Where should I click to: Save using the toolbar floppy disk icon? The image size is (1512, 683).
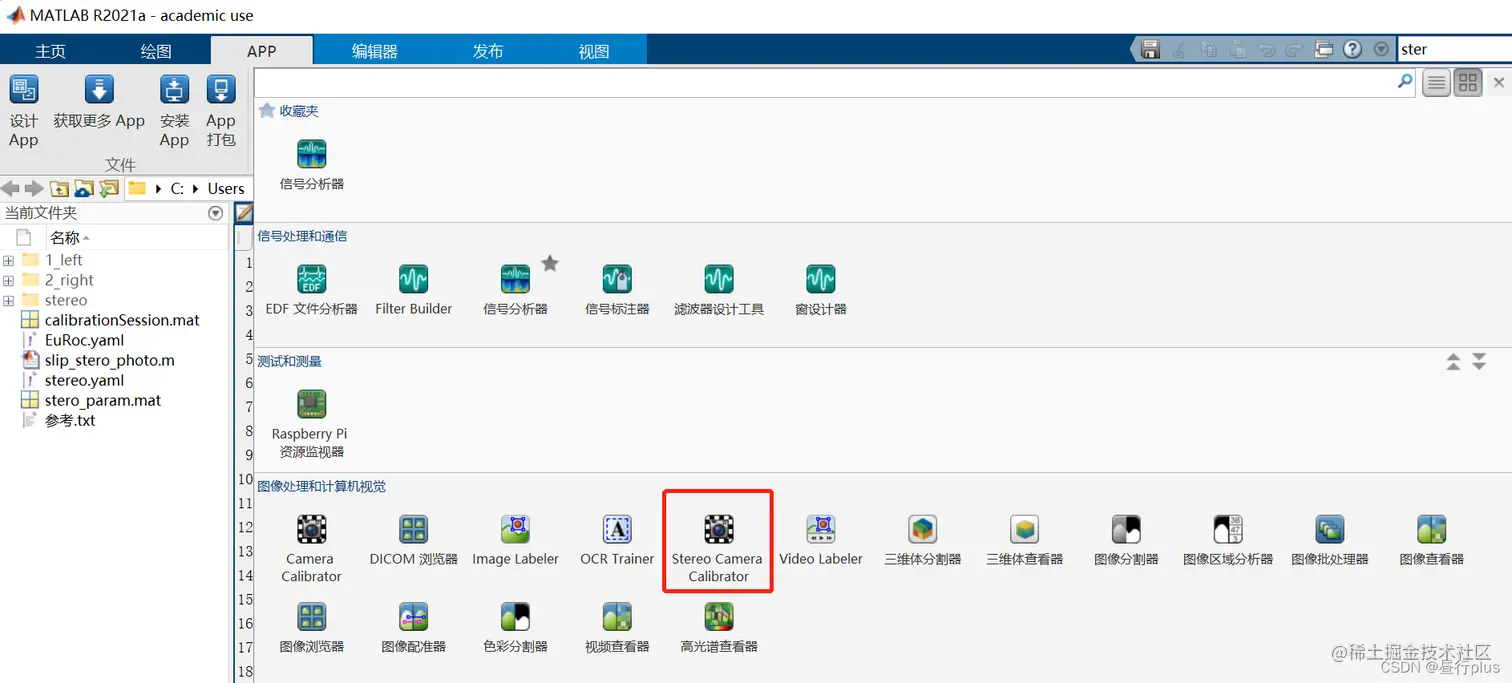click(x=1151, y=49)
